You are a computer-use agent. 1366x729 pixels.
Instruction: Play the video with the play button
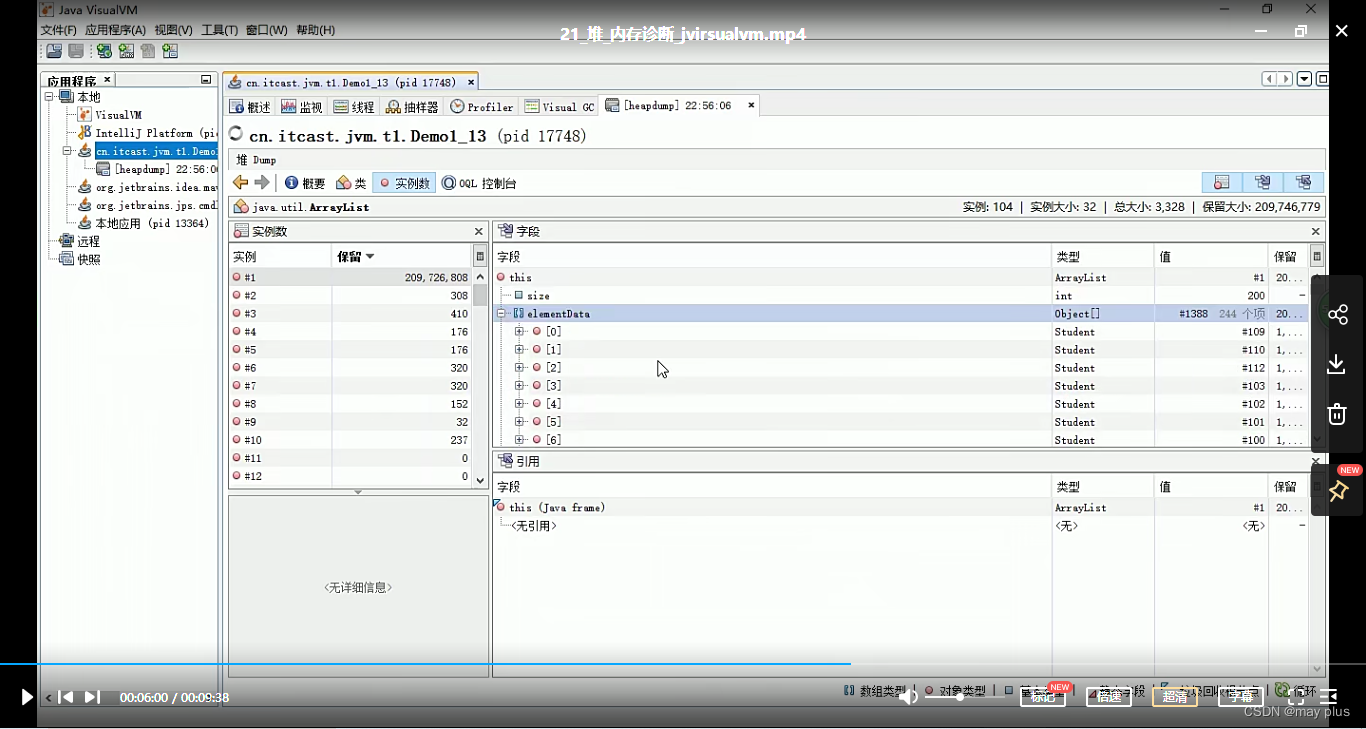[27, 697]
